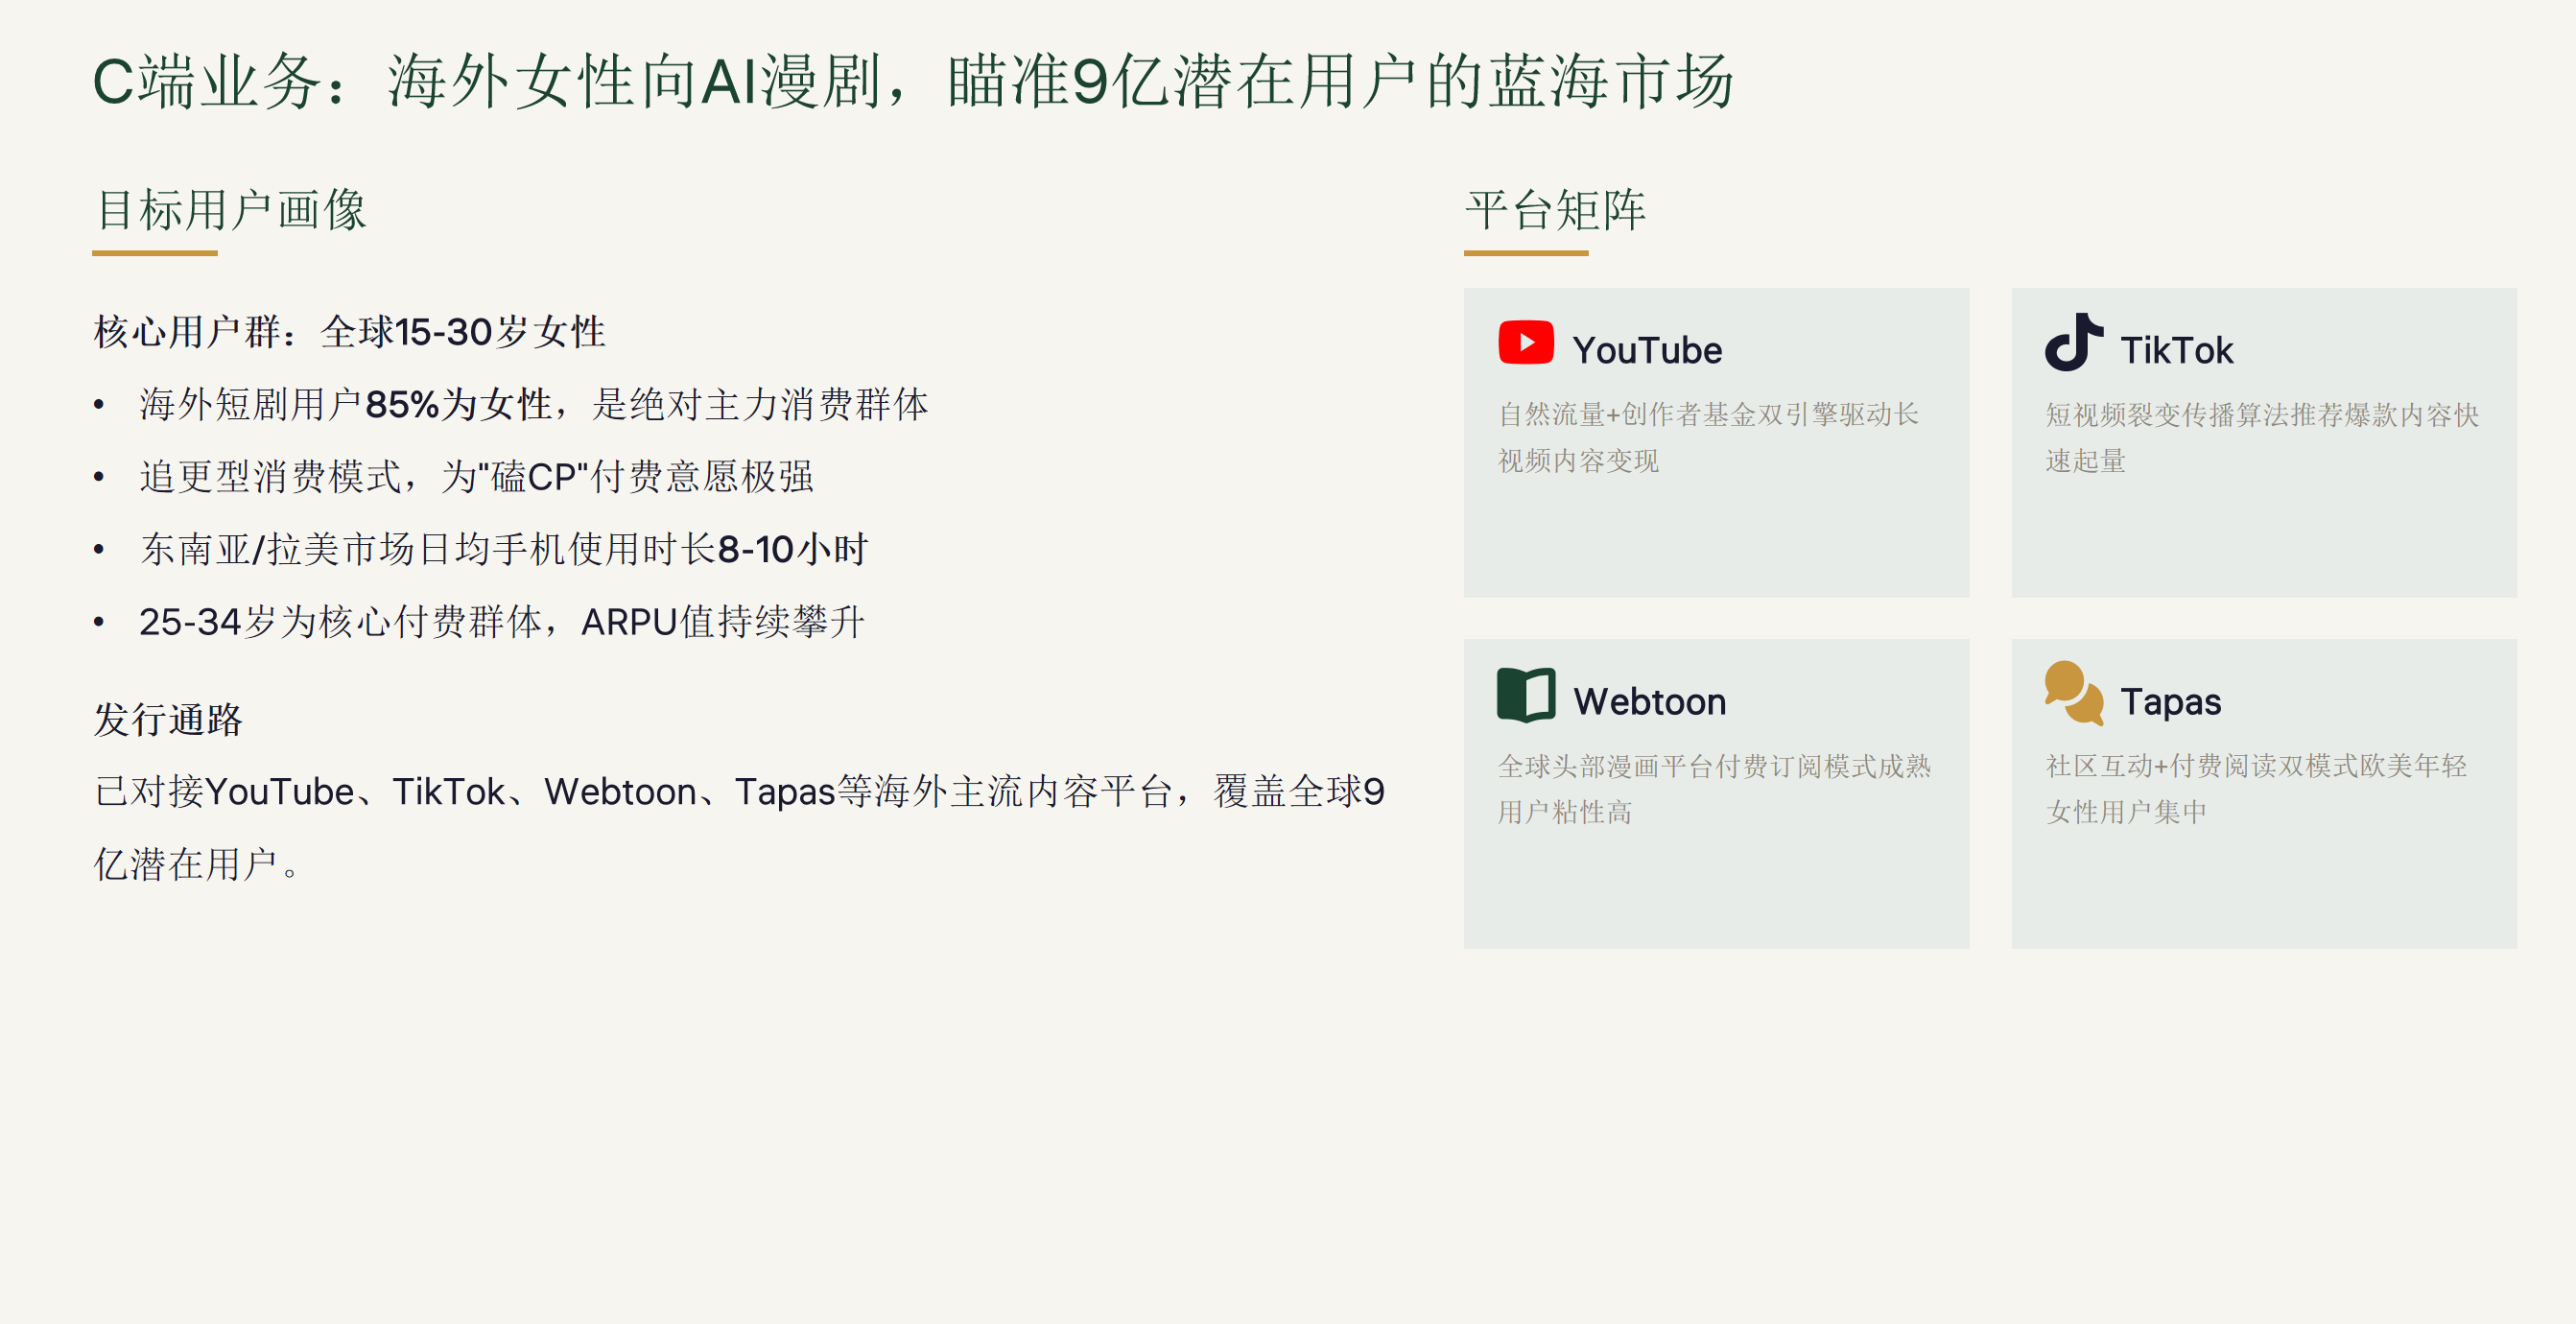Click the TikTok note logo icon
This screenshot has height=1324, width=2576.
tap(2073, 342)
